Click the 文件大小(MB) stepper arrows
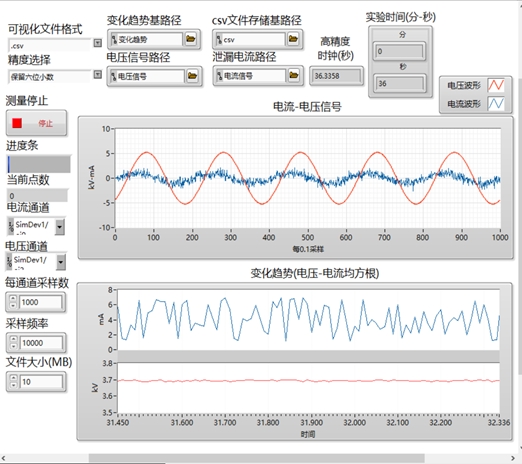This screenshot has width=522, height=464. [13, 381]
